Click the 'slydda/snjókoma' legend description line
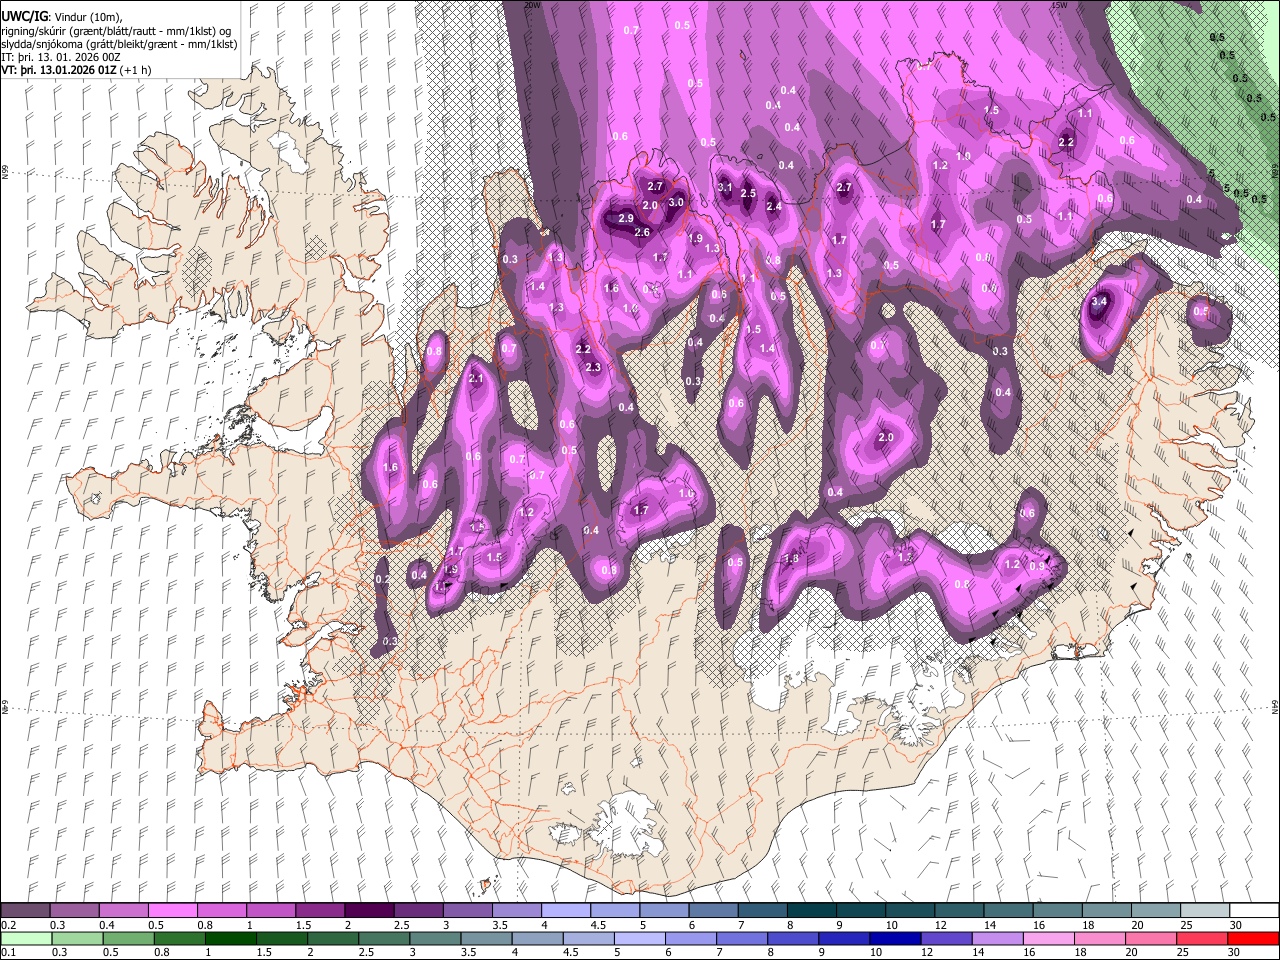The image size is (1280, 960). point(119,45)
